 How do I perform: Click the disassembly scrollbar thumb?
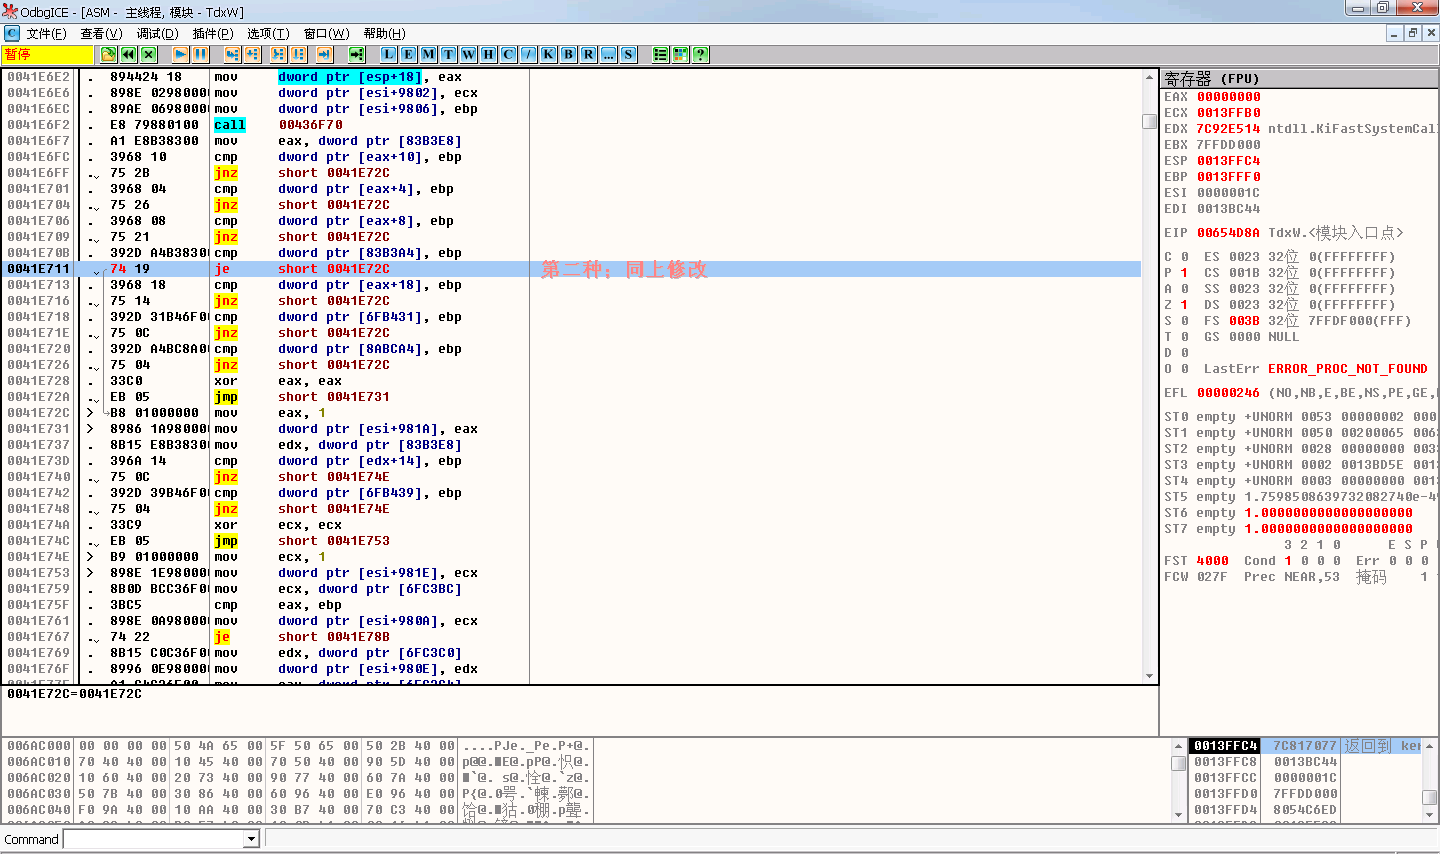pos(1149,121)
